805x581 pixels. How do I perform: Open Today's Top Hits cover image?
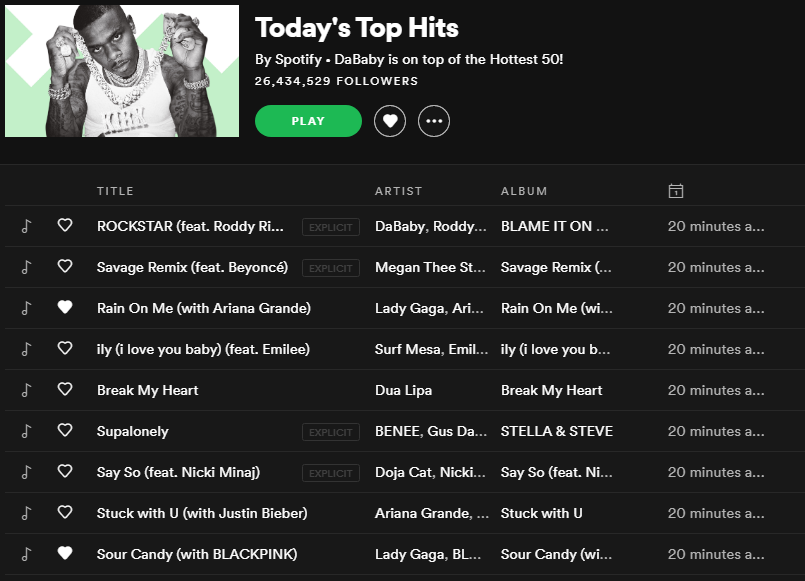(122, 71)
